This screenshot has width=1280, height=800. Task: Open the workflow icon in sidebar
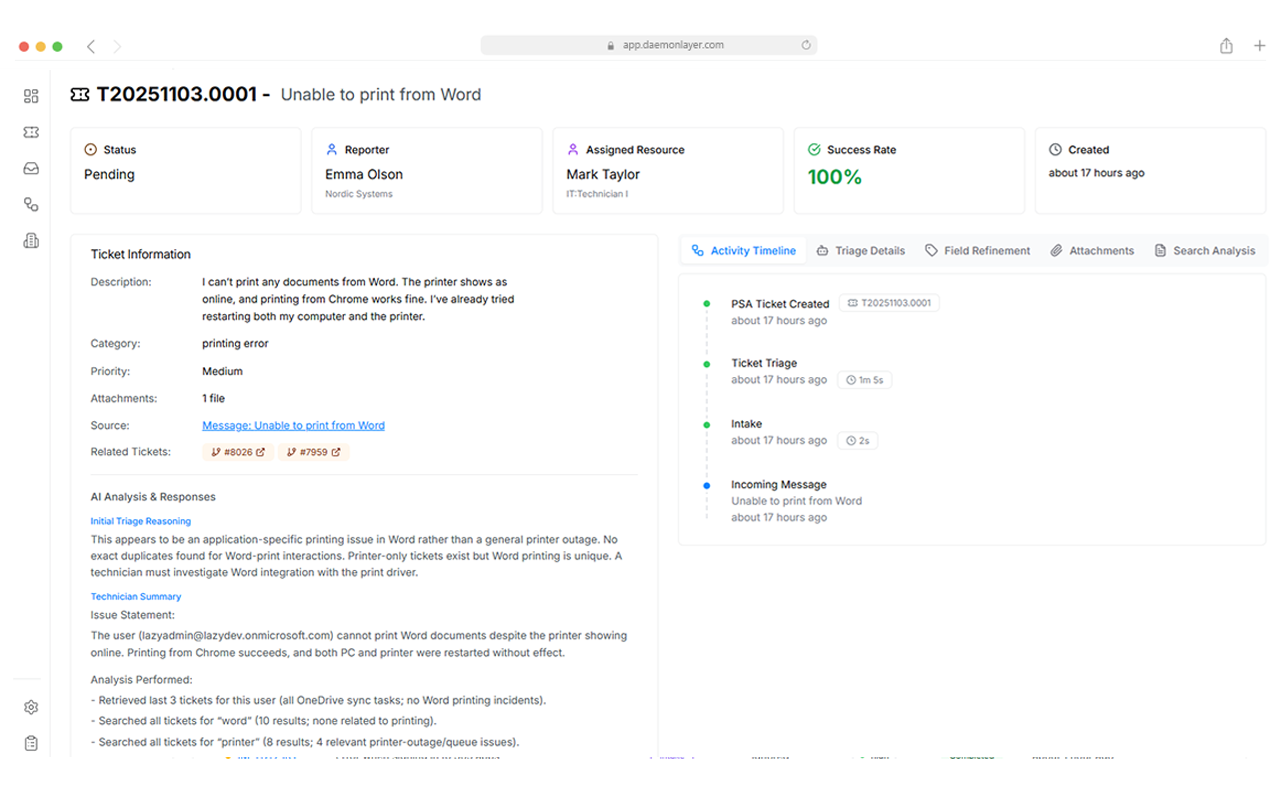point(31,205)
